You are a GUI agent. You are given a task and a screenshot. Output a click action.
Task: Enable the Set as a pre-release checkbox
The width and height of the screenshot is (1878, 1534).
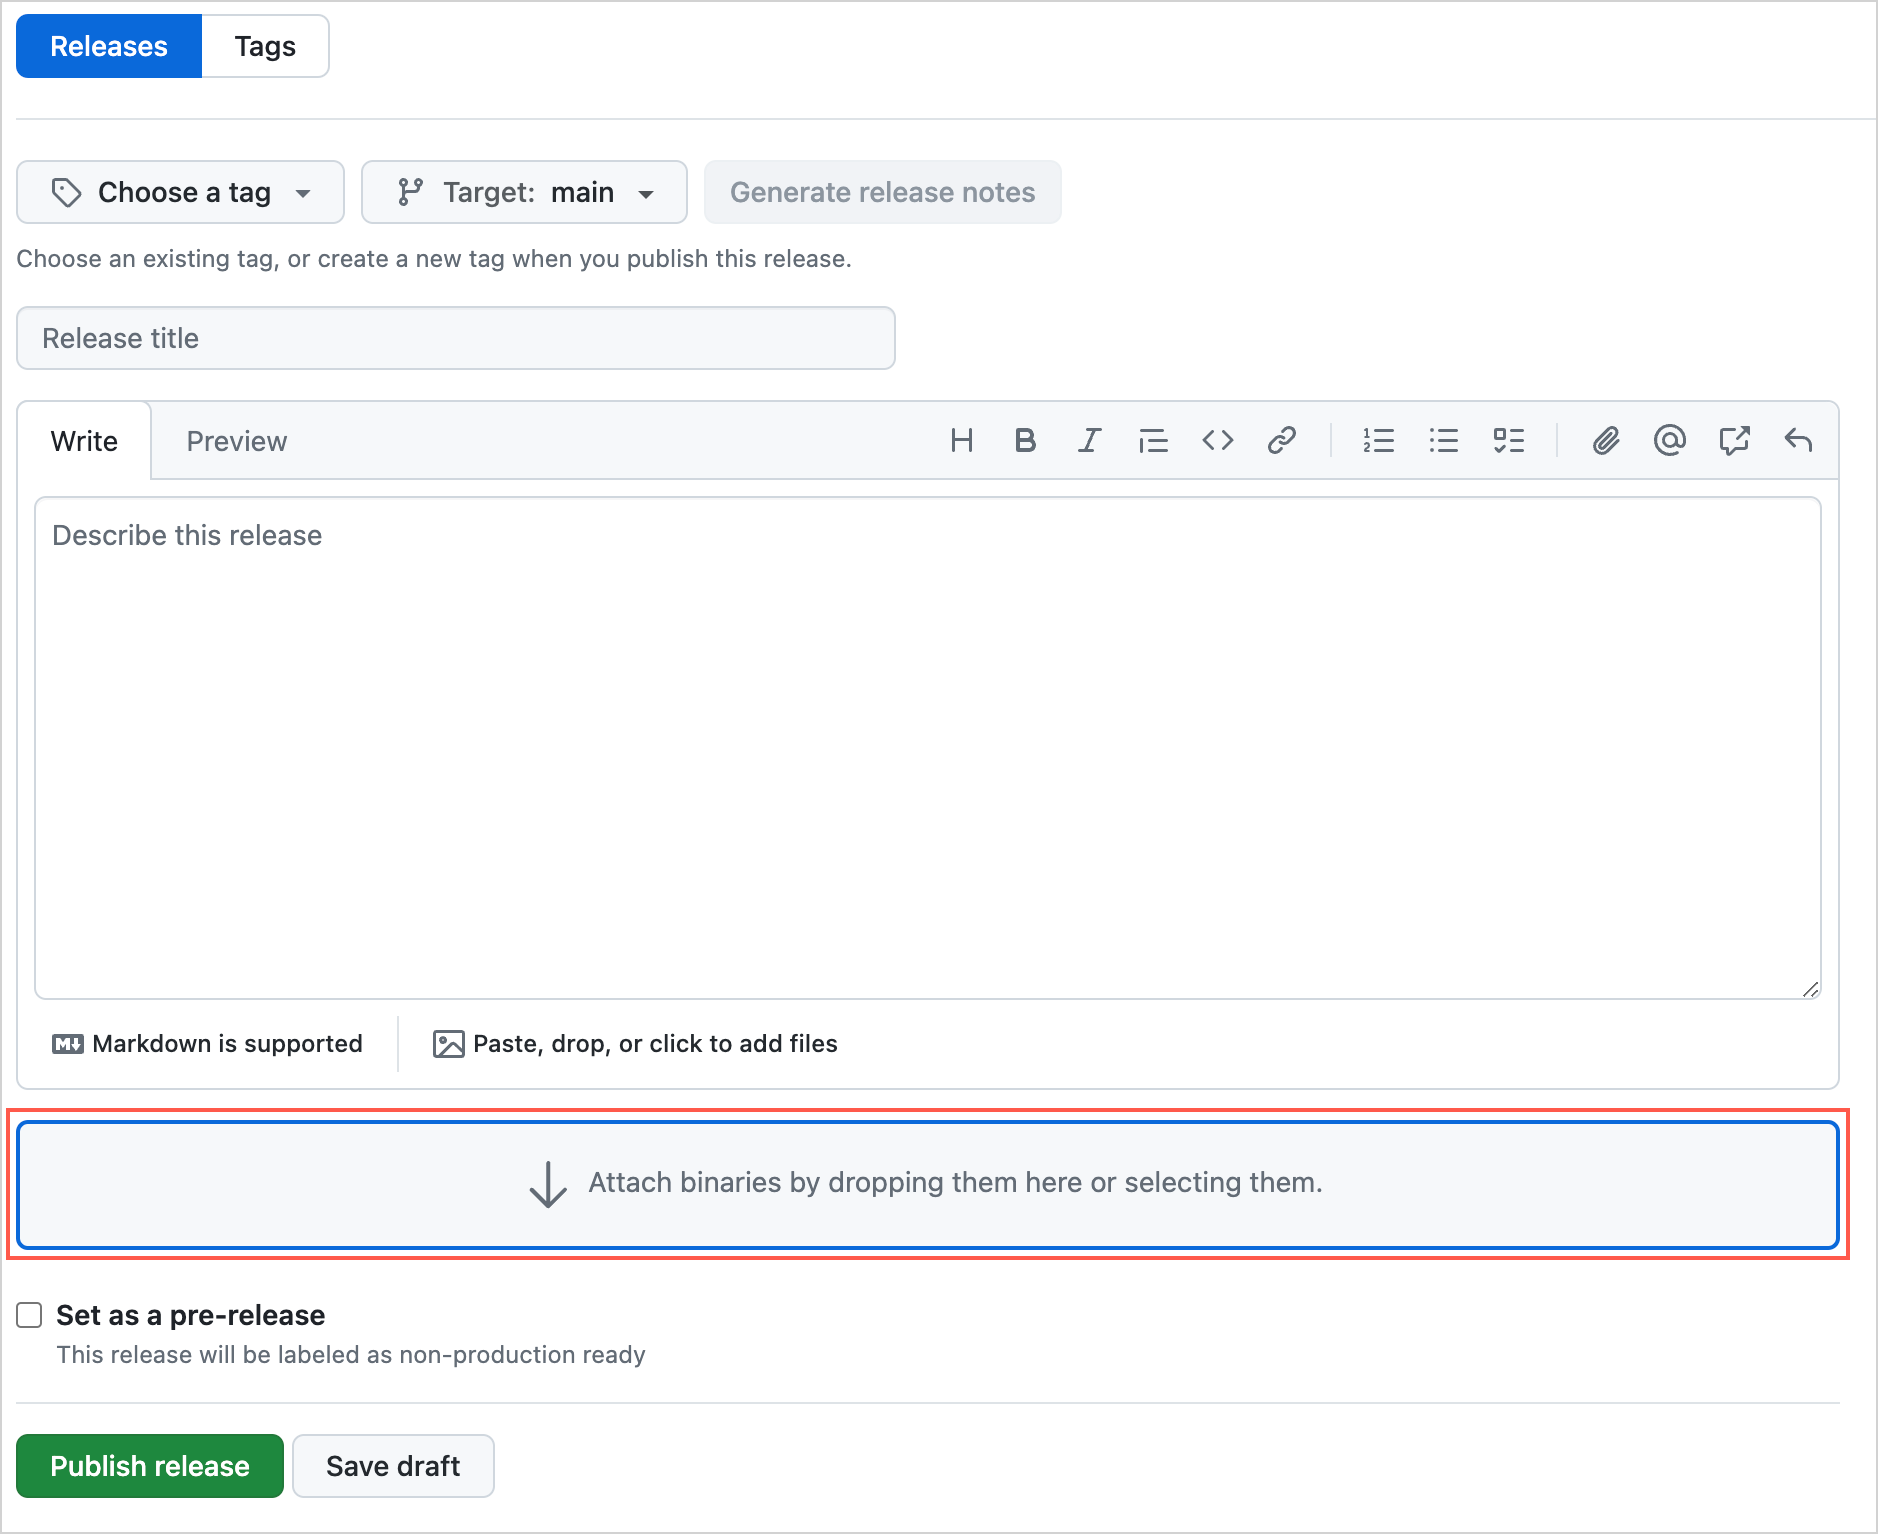(29, 1315)
